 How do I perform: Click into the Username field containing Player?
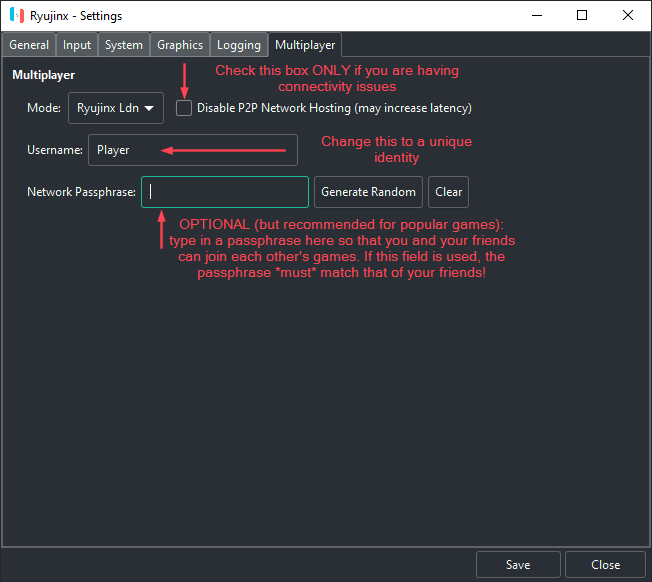[193, 150]
